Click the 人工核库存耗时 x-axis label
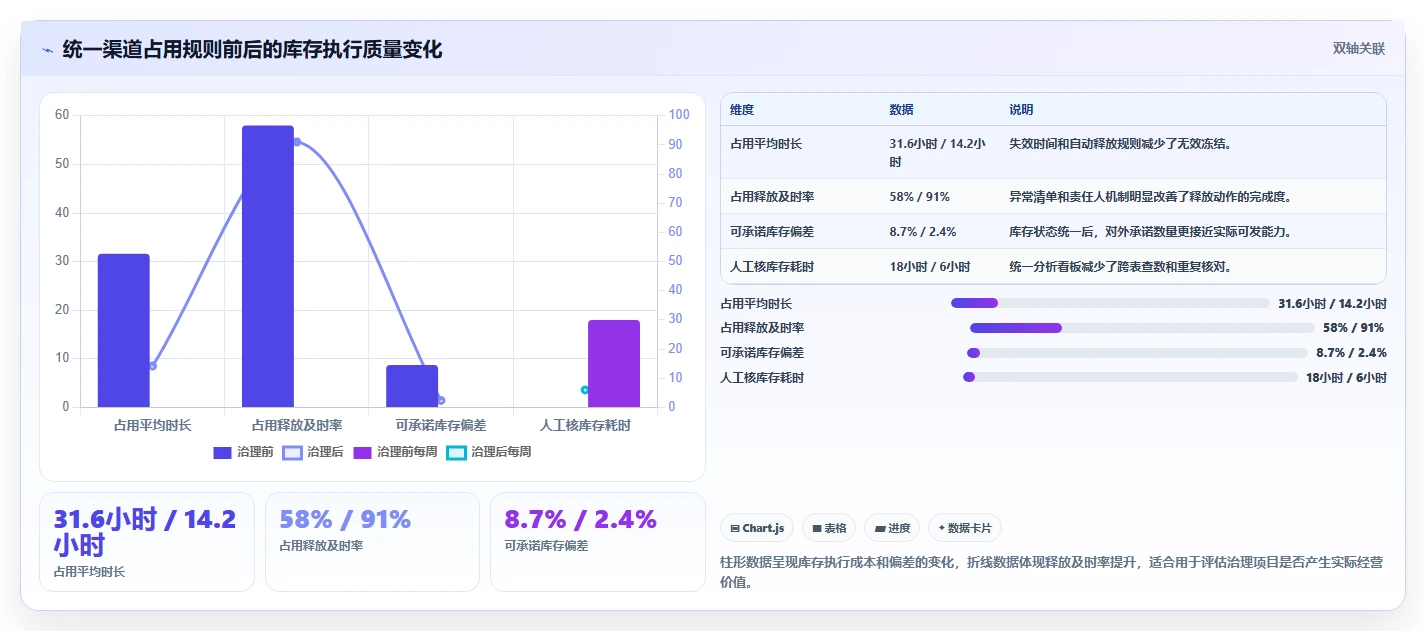1426x631 pixels. [x=585, y=426]
